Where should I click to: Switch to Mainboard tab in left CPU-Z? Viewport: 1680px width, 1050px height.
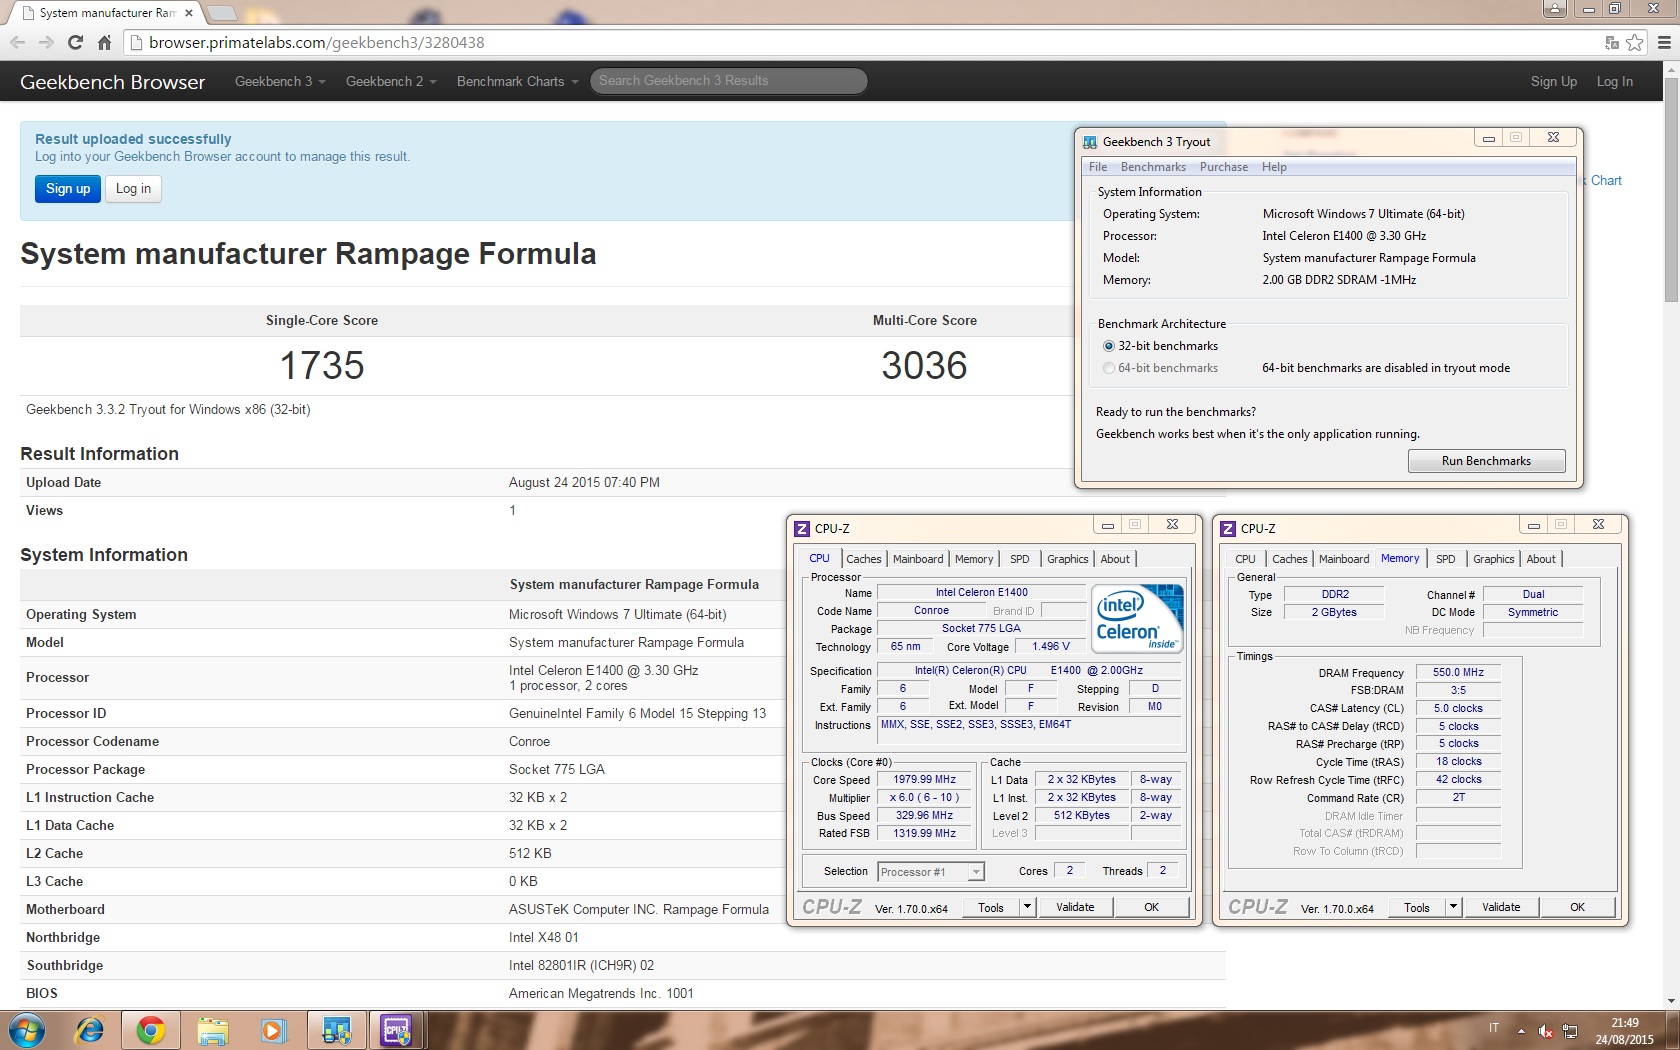(918, 559)
